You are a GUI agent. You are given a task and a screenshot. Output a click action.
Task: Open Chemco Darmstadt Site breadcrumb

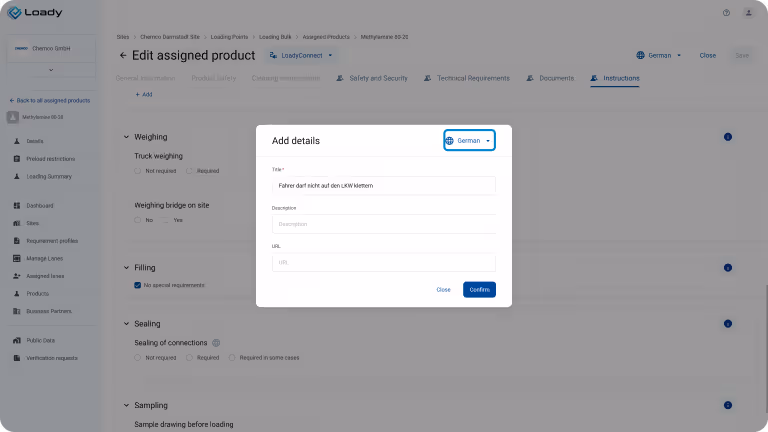pos(170,37)
